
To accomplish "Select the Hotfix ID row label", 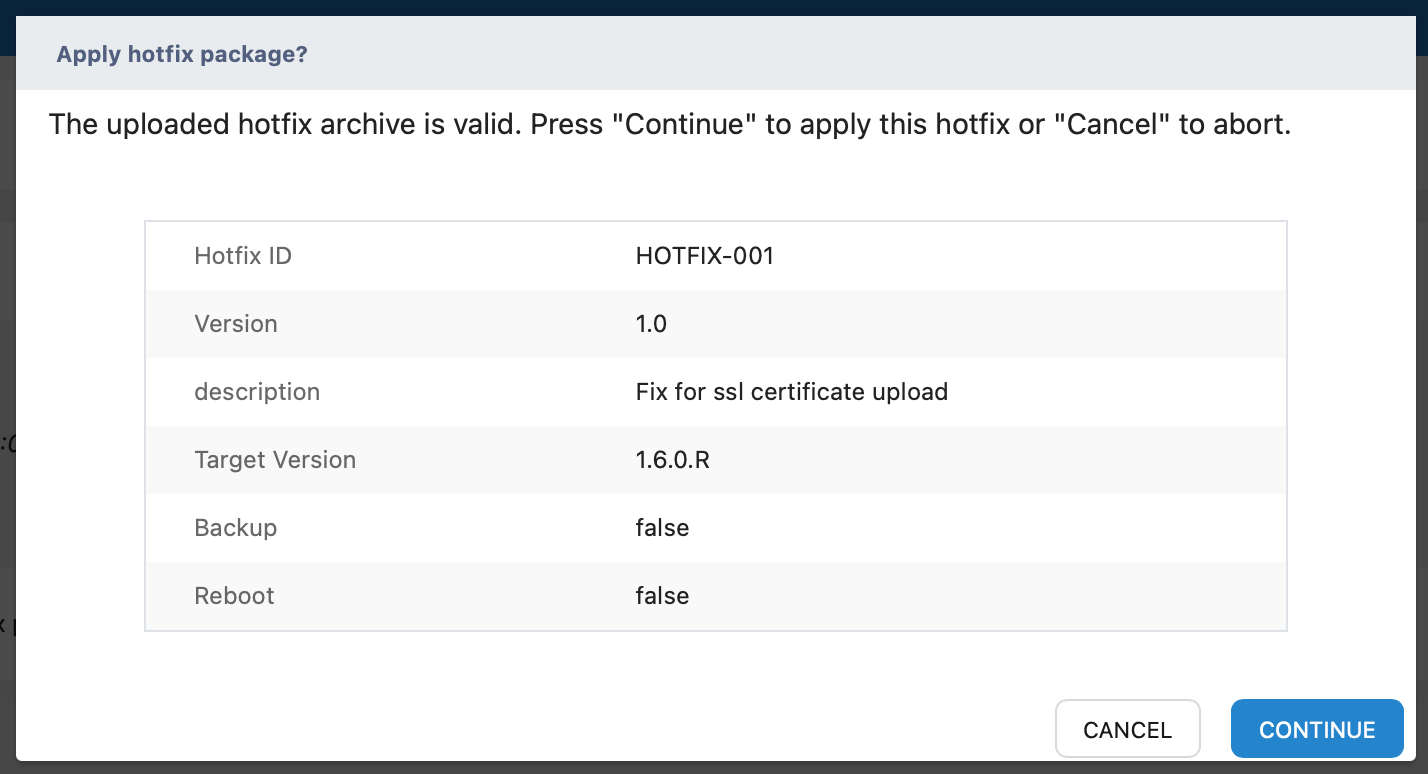I will [x=243, y=256].
